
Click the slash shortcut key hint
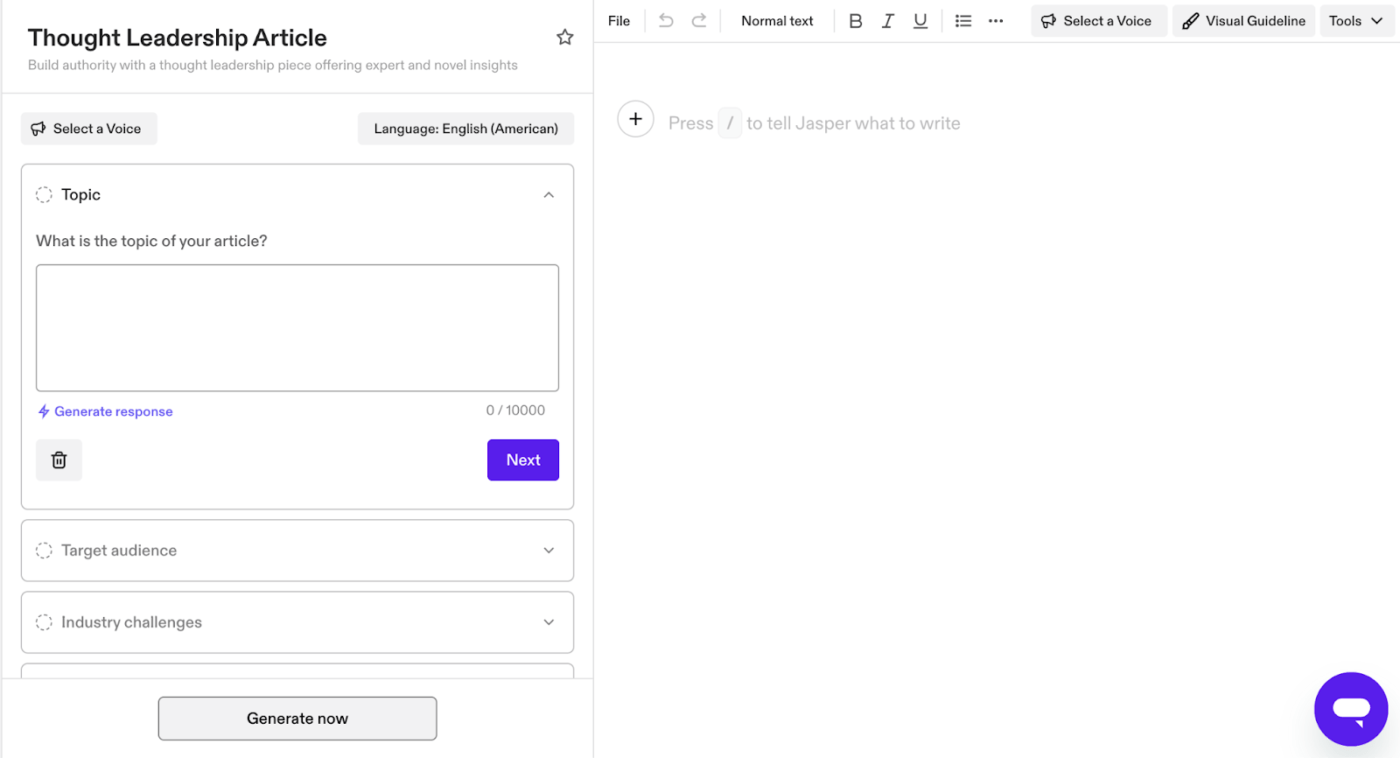(730, 123)
